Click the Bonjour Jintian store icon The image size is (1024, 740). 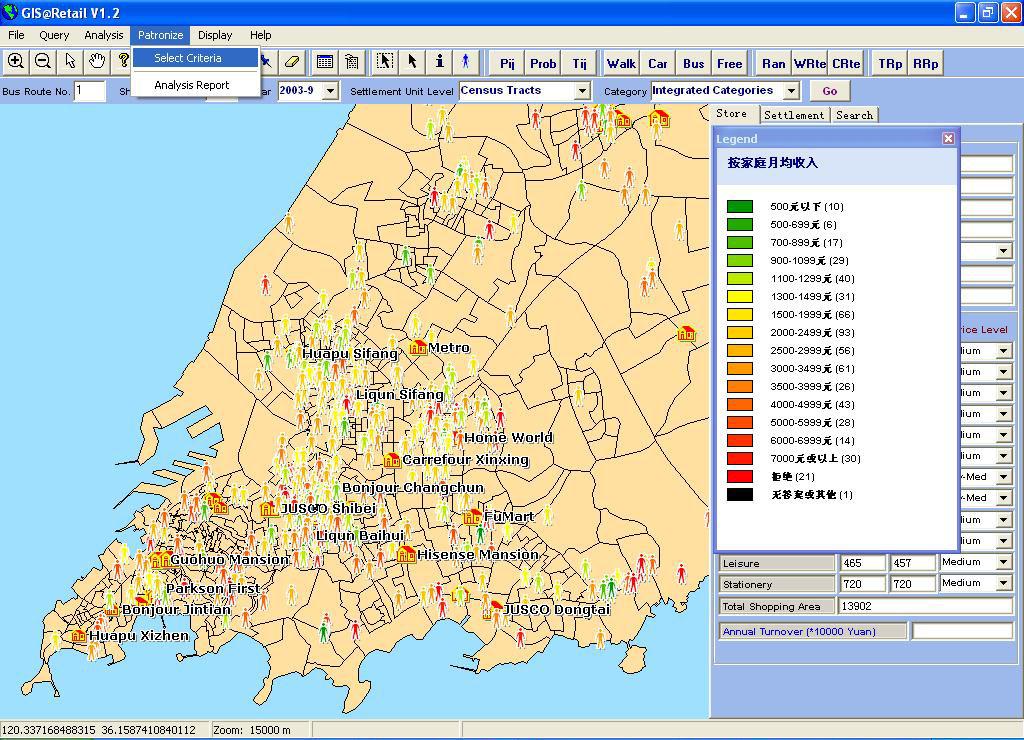(x=112, y=609)
